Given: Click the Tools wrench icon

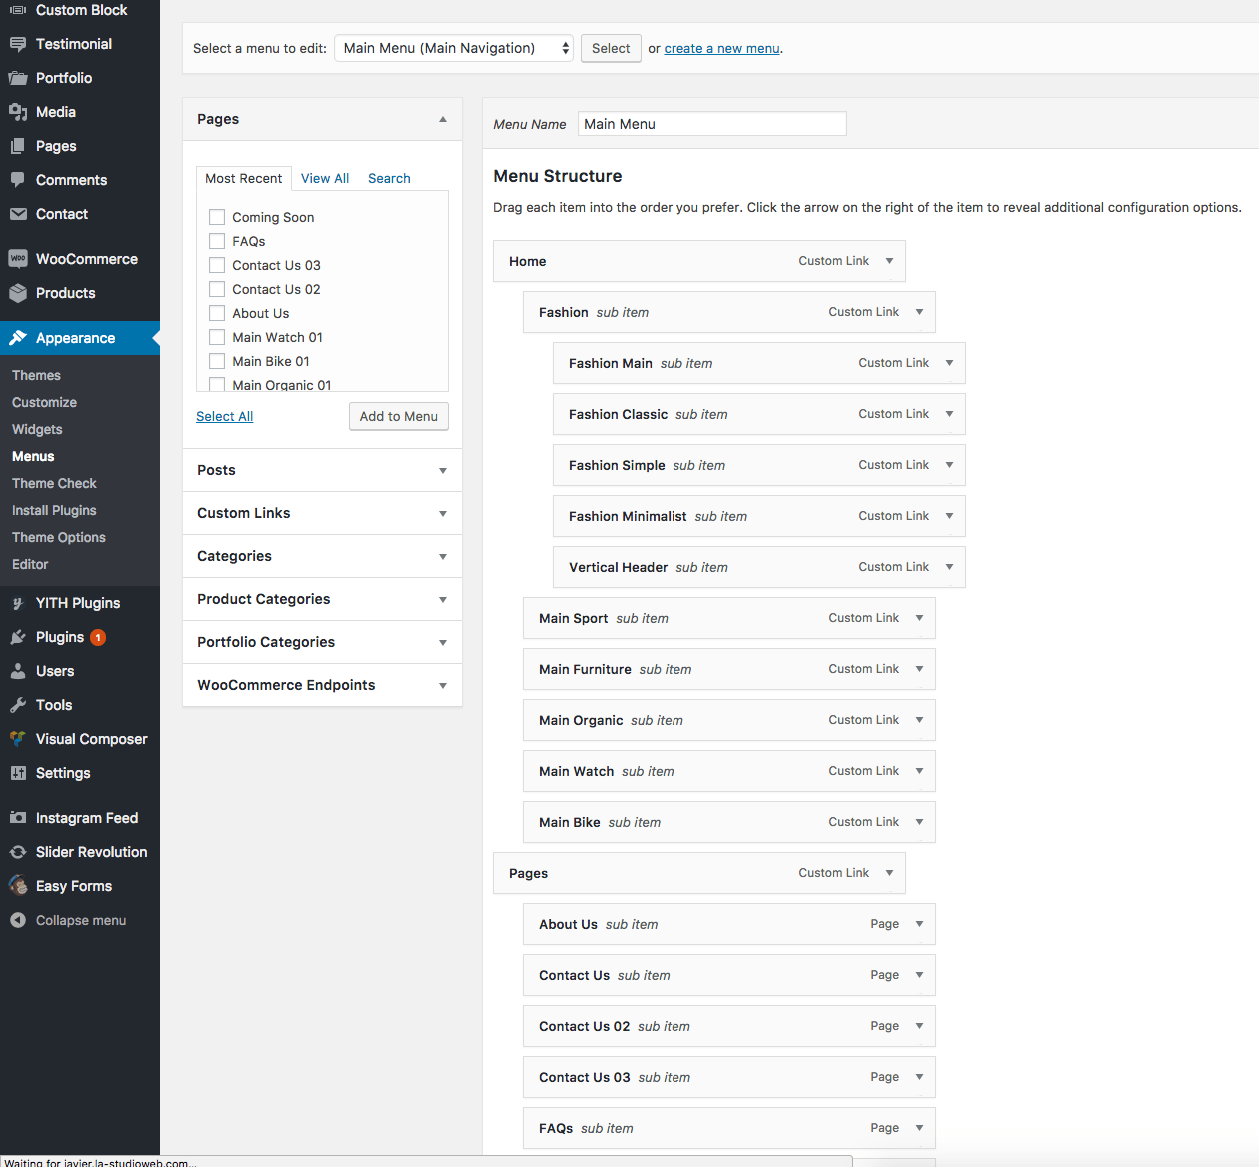Looking at the screenshot, I should [x=18, y=705].
